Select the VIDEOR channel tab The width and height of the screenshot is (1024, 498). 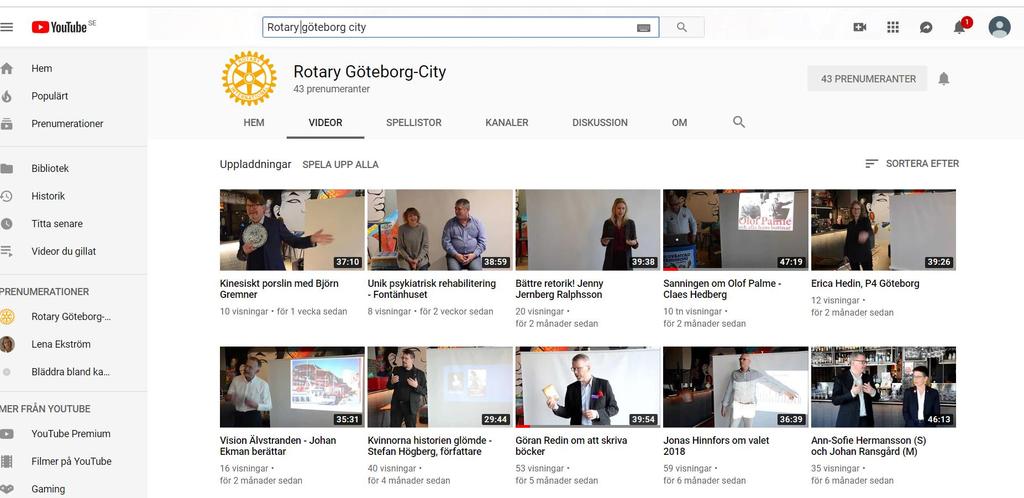point(325,123)
